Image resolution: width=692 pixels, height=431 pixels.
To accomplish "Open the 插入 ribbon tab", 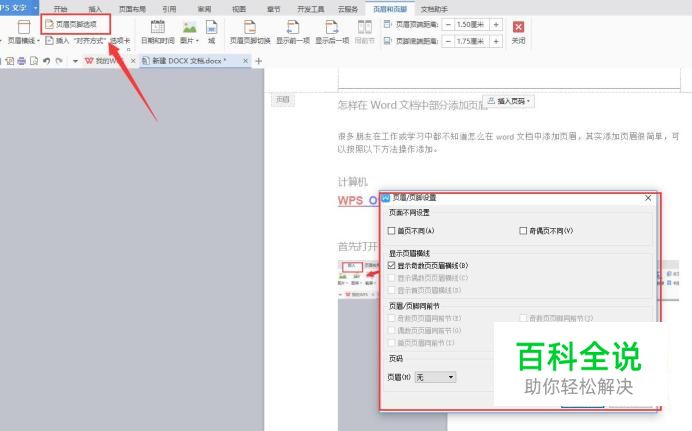I will 95,9.
